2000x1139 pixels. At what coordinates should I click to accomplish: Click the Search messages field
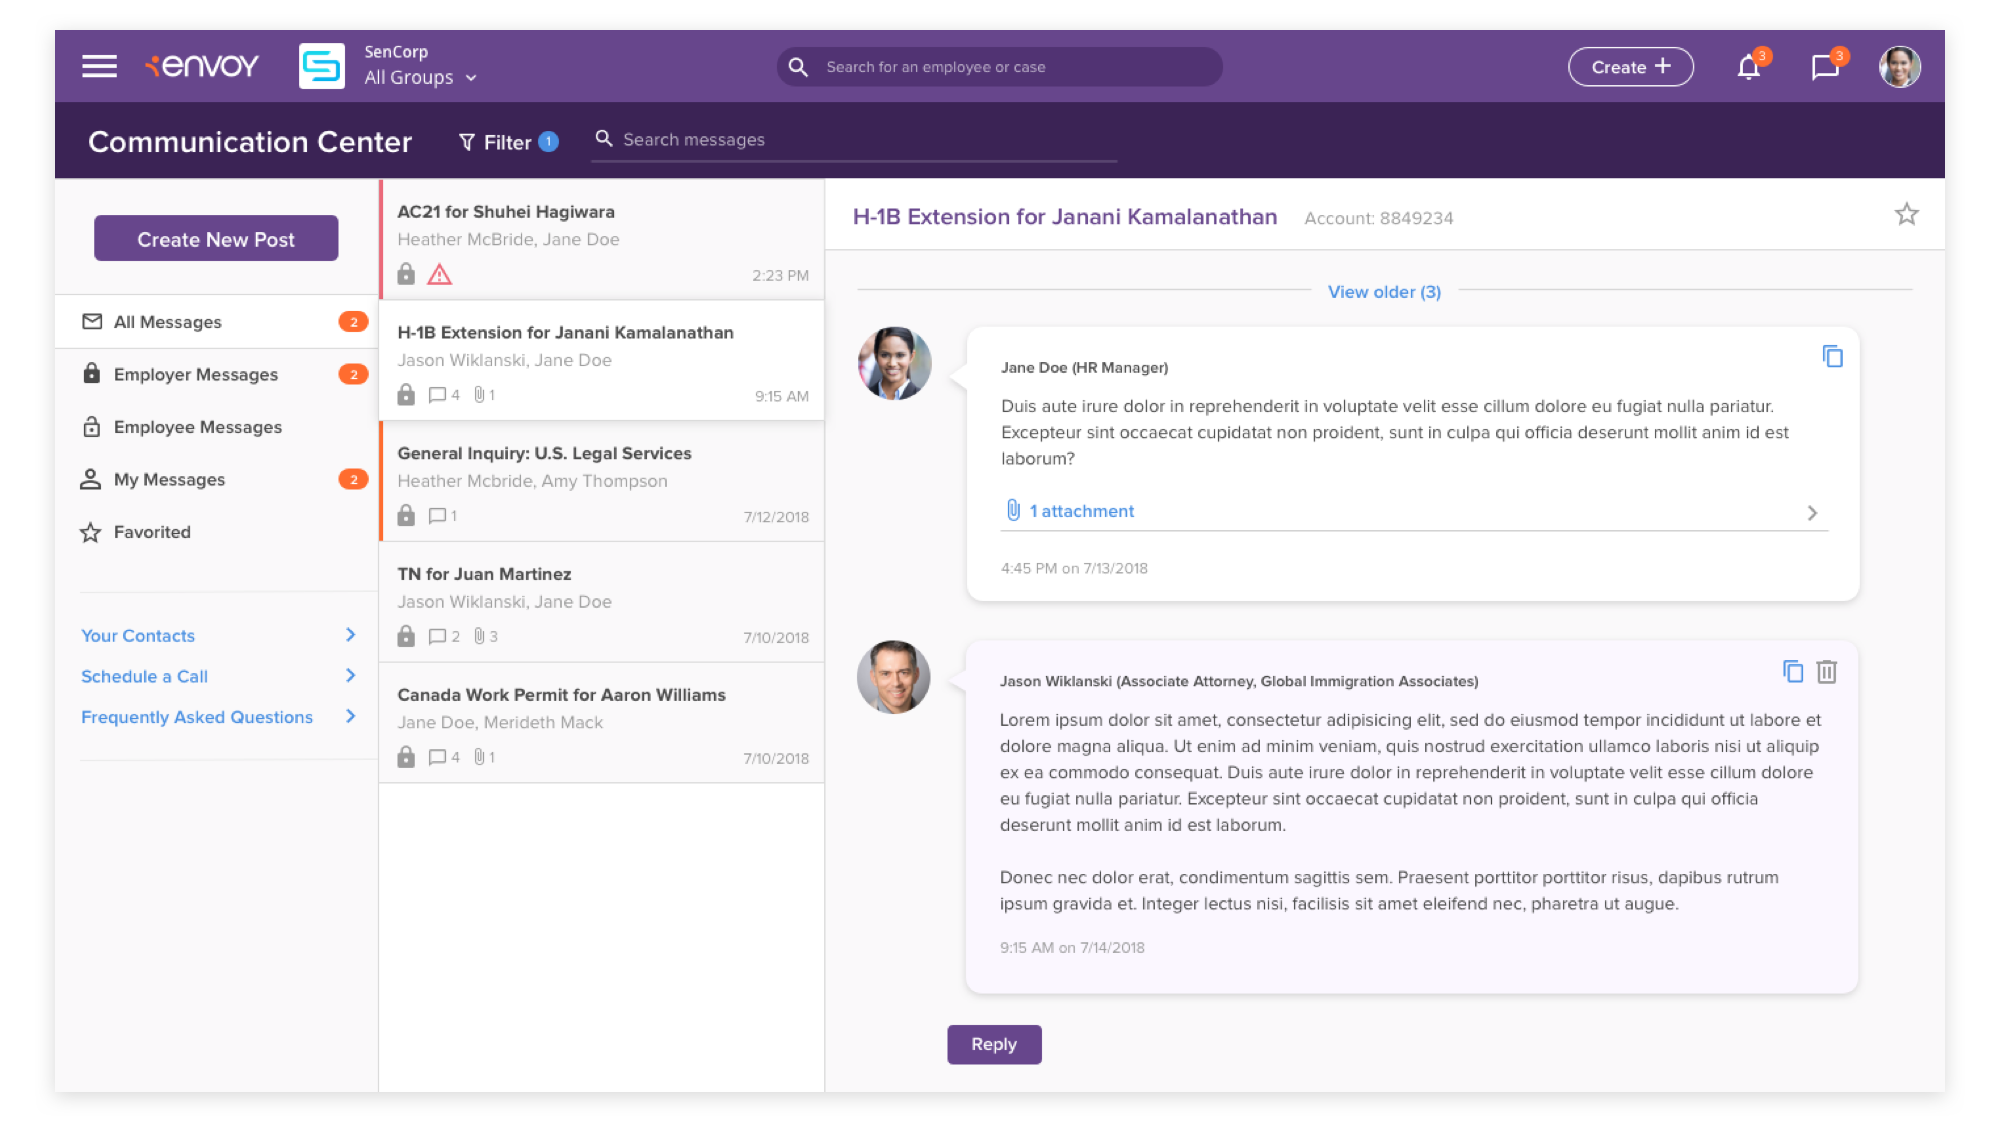854,140
